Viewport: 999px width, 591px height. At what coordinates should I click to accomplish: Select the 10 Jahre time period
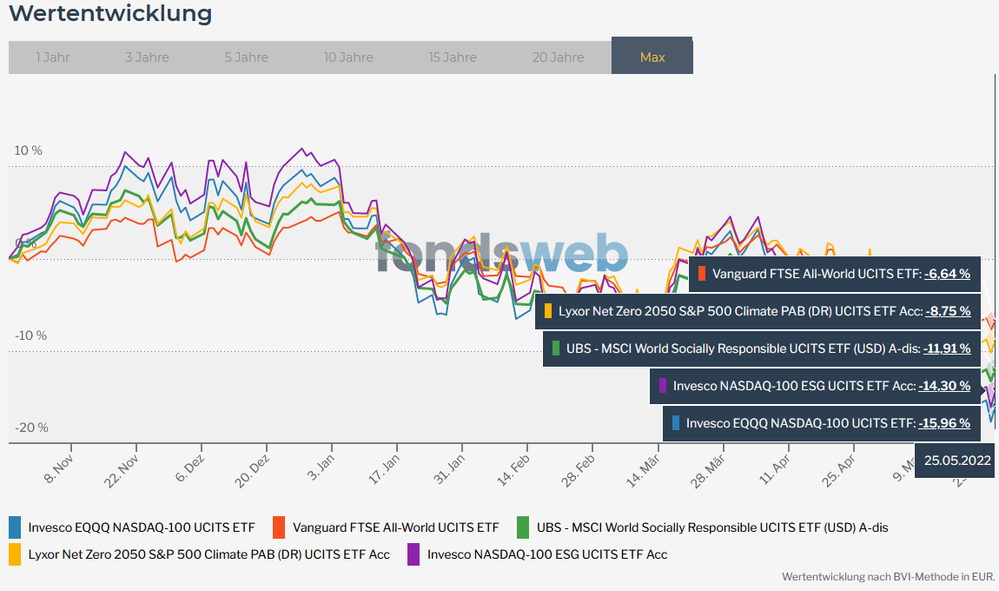(x=348, y=57)
